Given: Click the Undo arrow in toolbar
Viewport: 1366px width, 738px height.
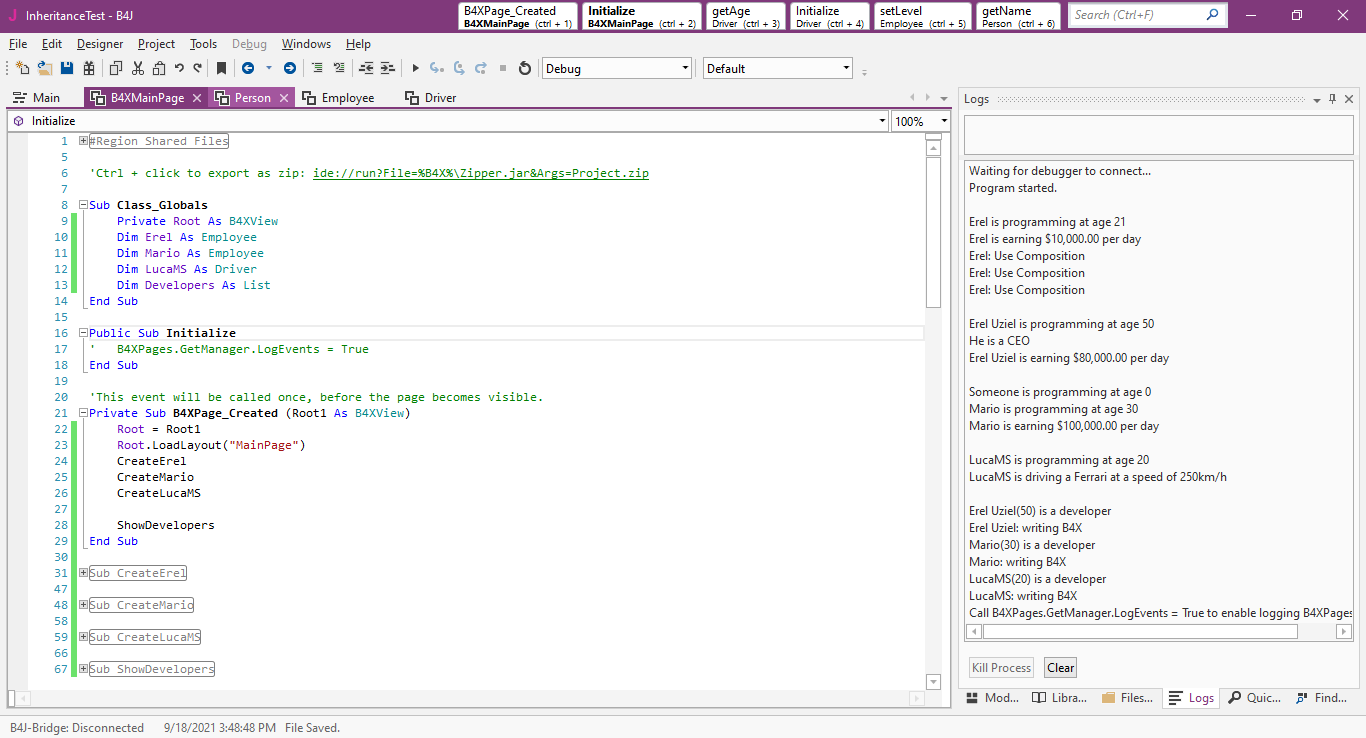Looking at the screenshot, I should pos(179,68).
